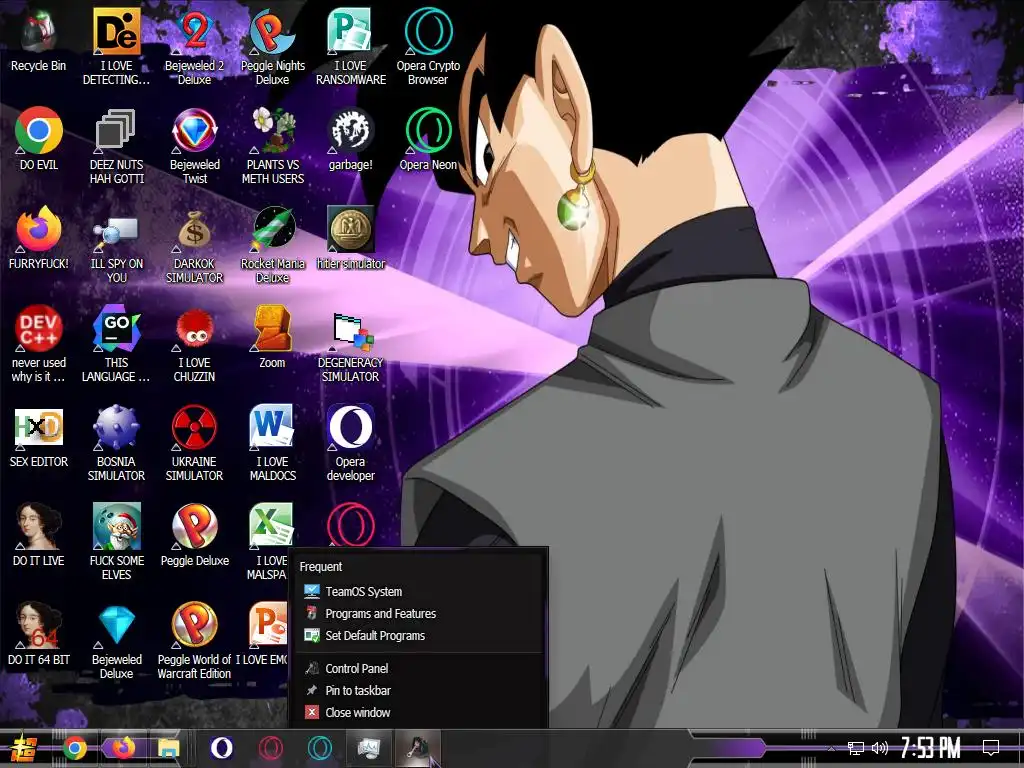Open the network tray icon
Viewport: 1024px width, 768px height.
point(856,748)
